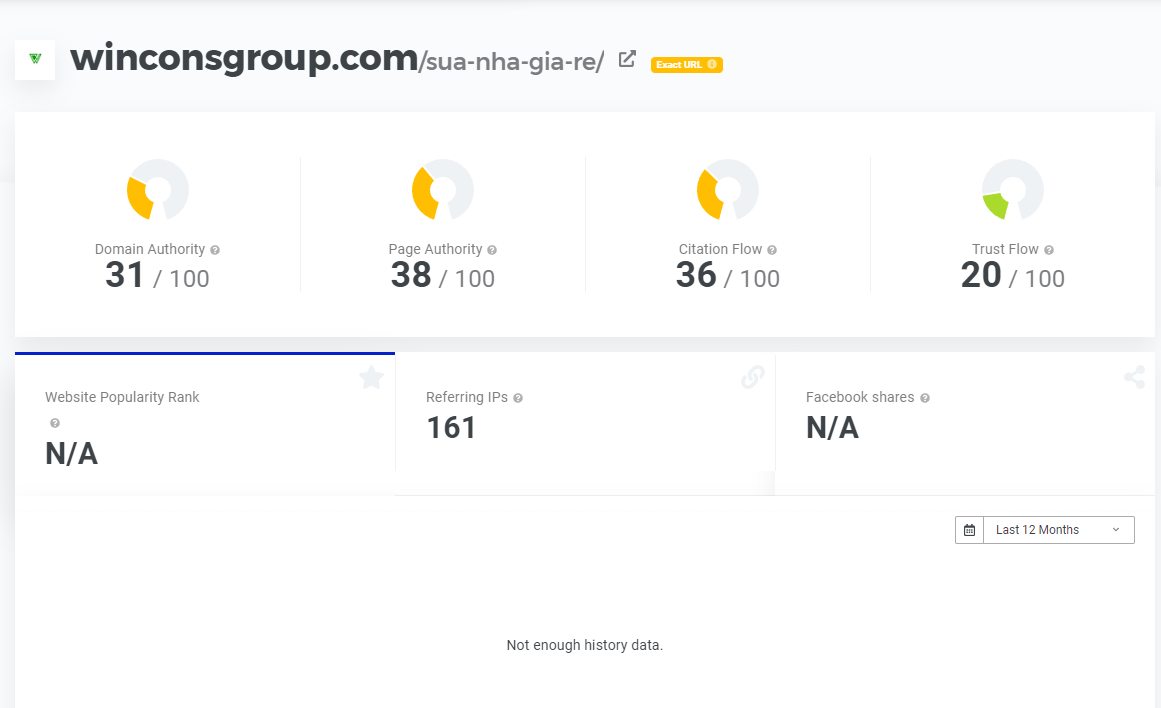The image size is (1161, 708).
Task: Click the Website Popularity Rank N/A value
Action: click(x=72, y=454)
